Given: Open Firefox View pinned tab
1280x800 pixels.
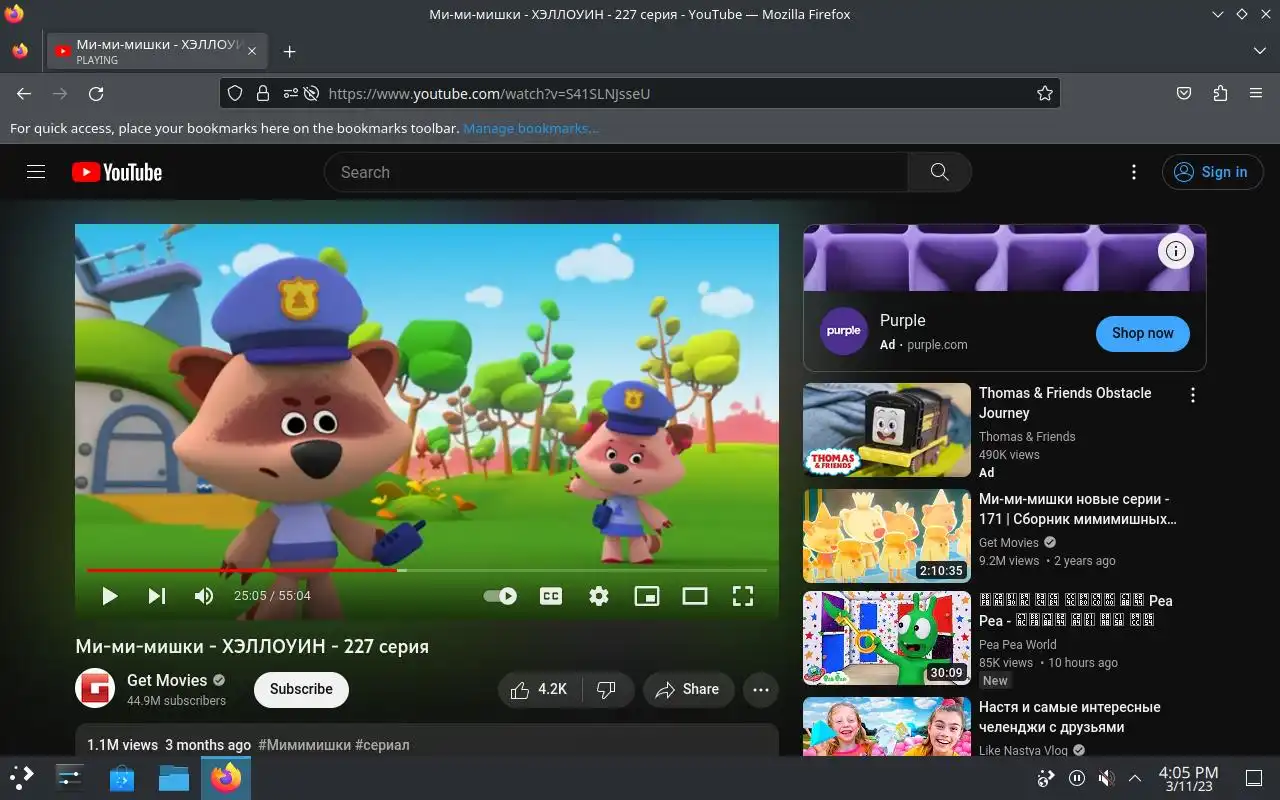Looking at the screenshot, I should (20, 51).
